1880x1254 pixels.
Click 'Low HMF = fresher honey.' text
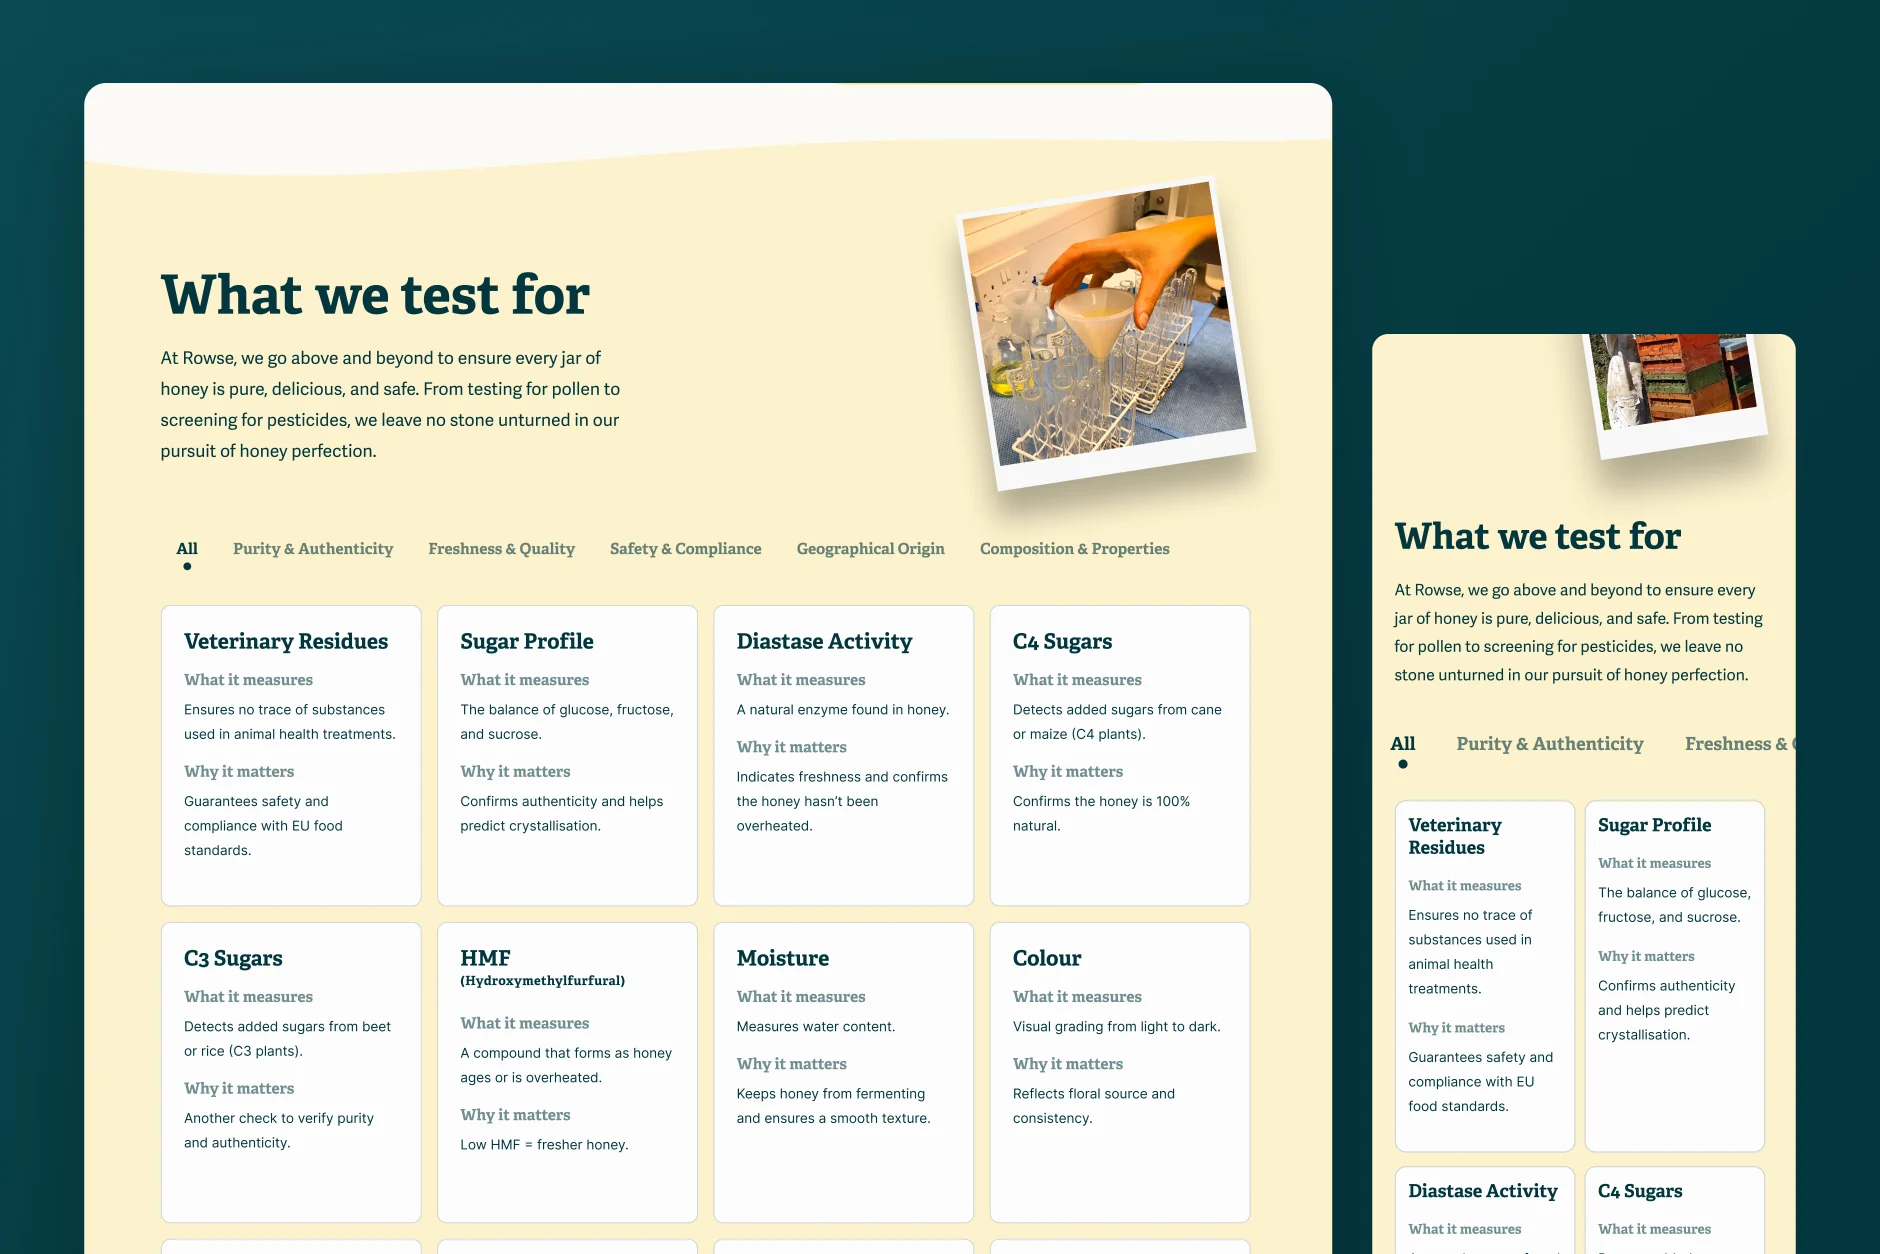click(544, 1145)
